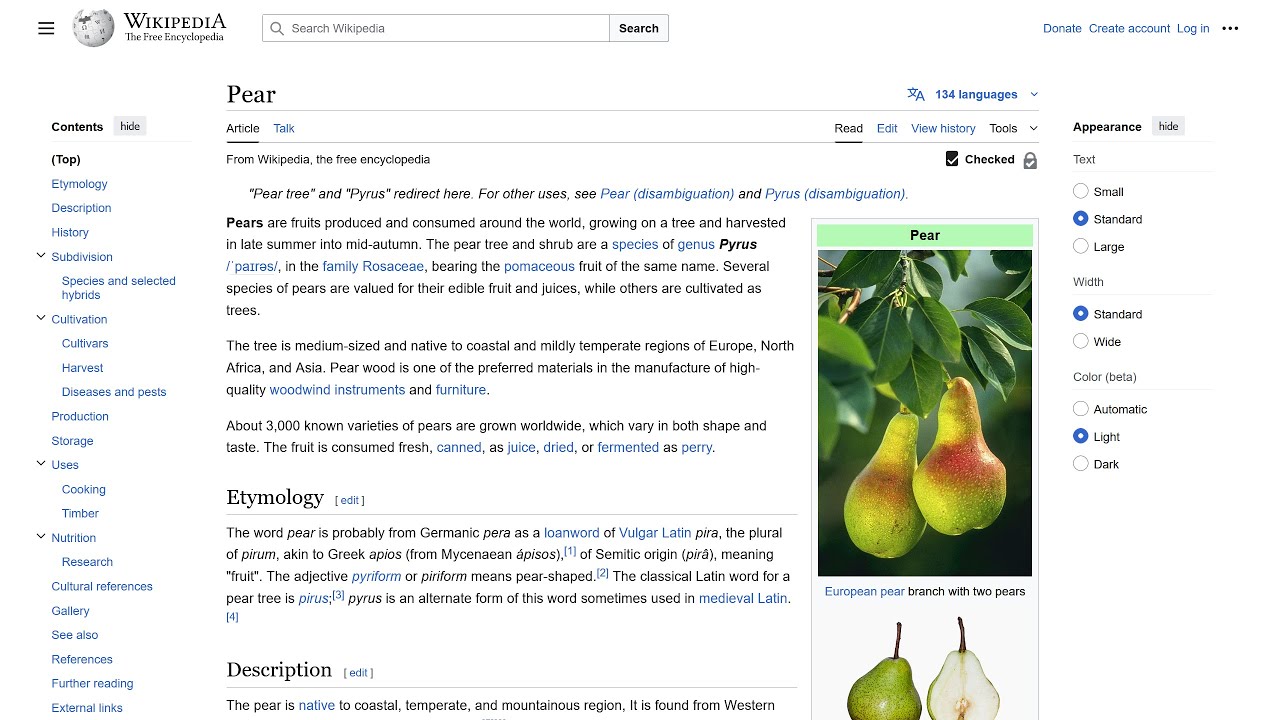Select Standard text size
Viewport: 1280px width, 720px height.
click(x=1080, y=219)
